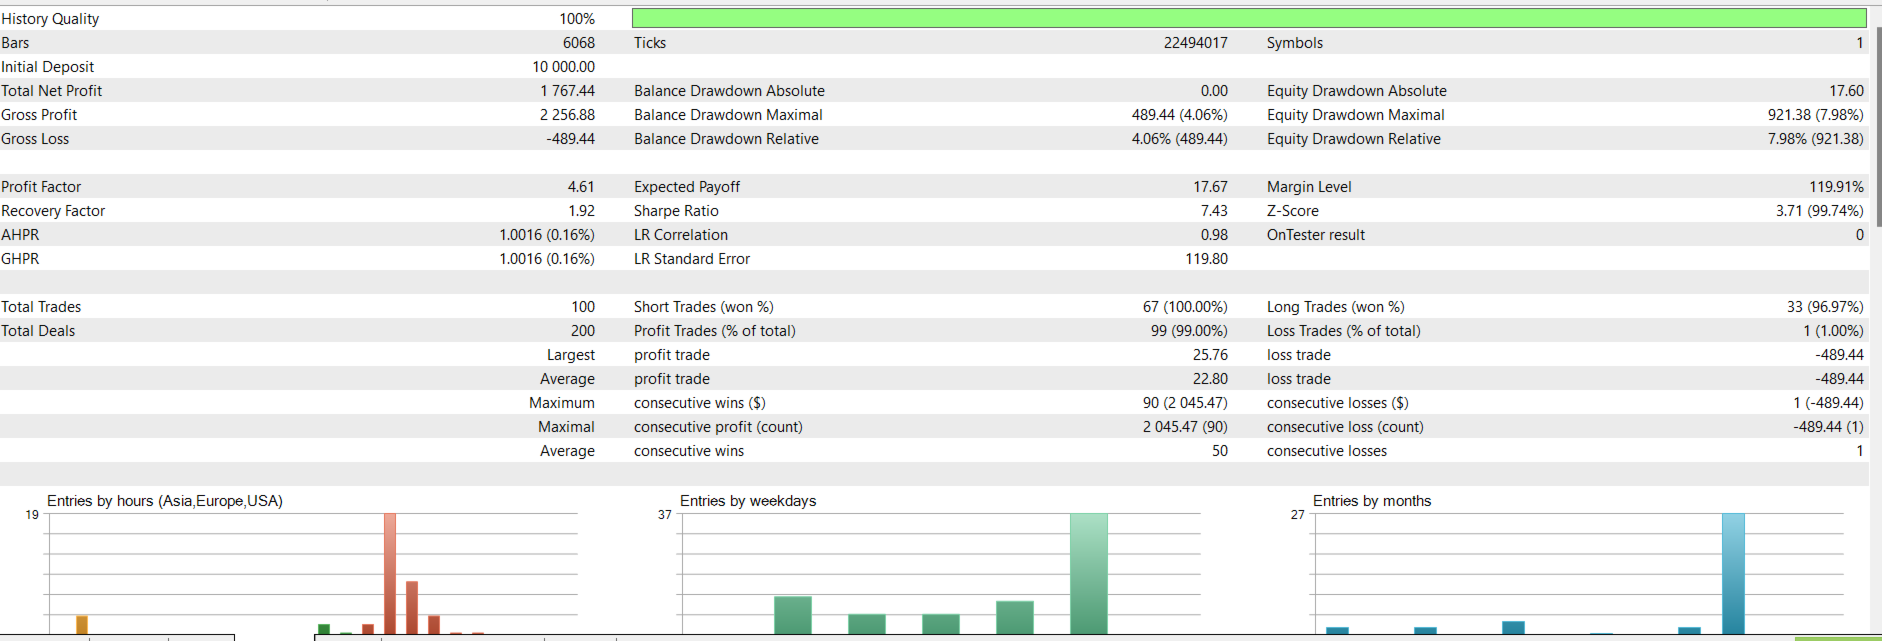Click the Profit Factor row label
This screenshot has height=641, width=1882.
41,187
